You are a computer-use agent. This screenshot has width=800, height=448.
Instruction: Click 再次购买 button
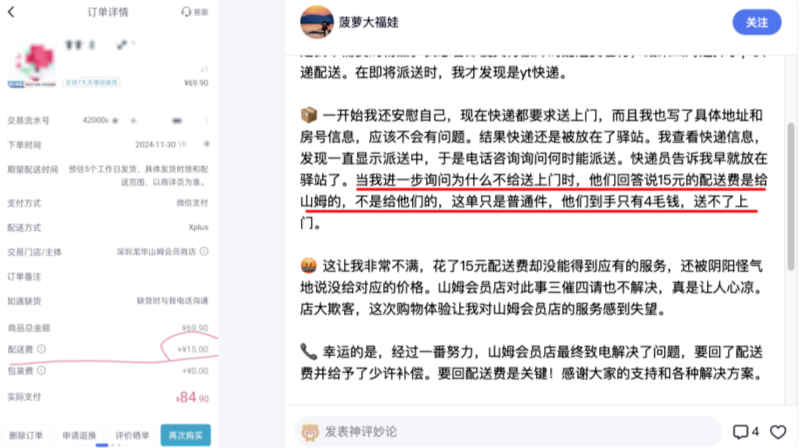pyautogui.click(x=186, y=435)
